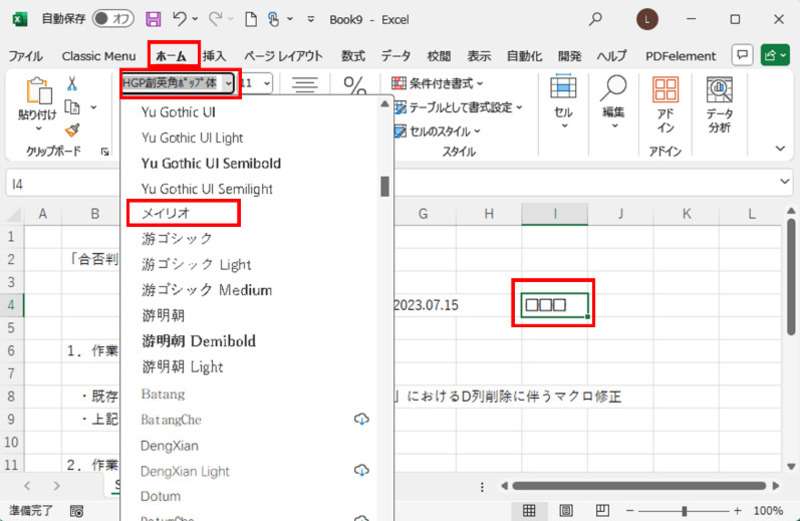Click the Touch mode hand icon
The image size is (800, 521).
click(x=273, y=19)
